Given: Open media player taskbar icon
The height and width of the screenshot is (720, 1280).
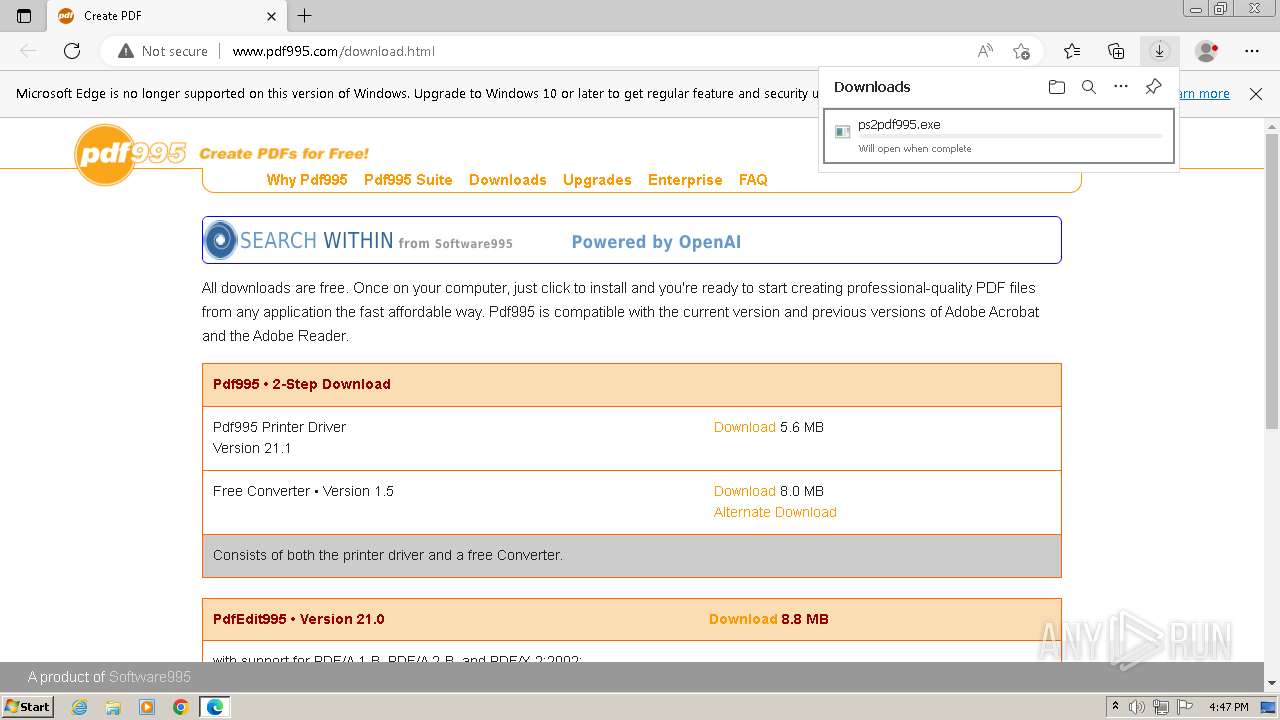Looking at the screenshot, I should 147,707.
